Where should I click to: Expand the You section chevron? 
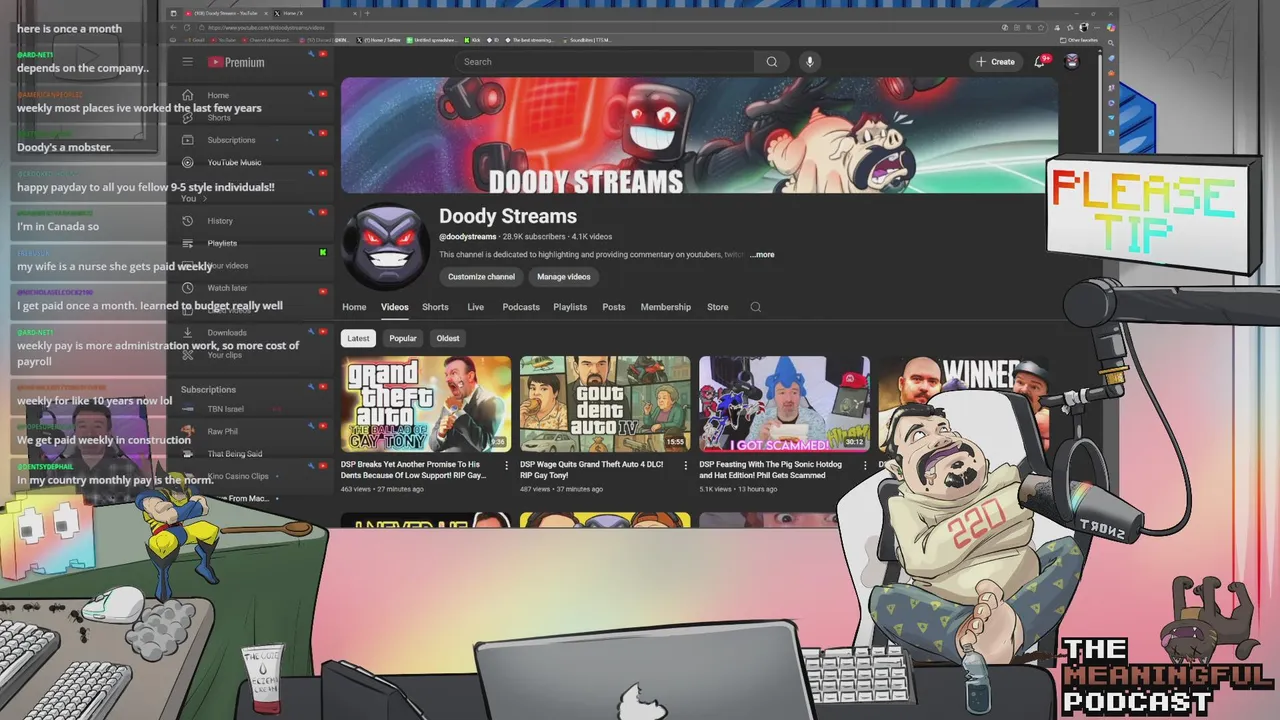coord(205,199)
